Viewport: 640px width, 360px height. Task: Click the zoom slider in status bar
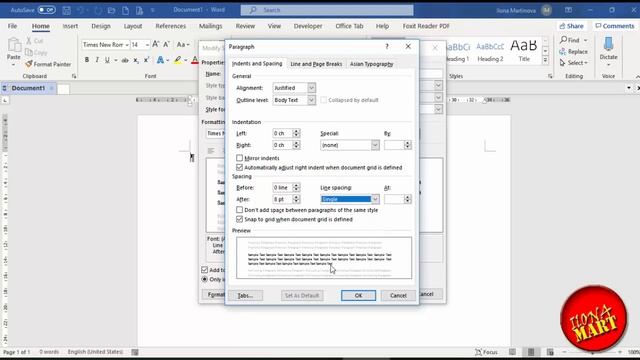pos(592,352)
